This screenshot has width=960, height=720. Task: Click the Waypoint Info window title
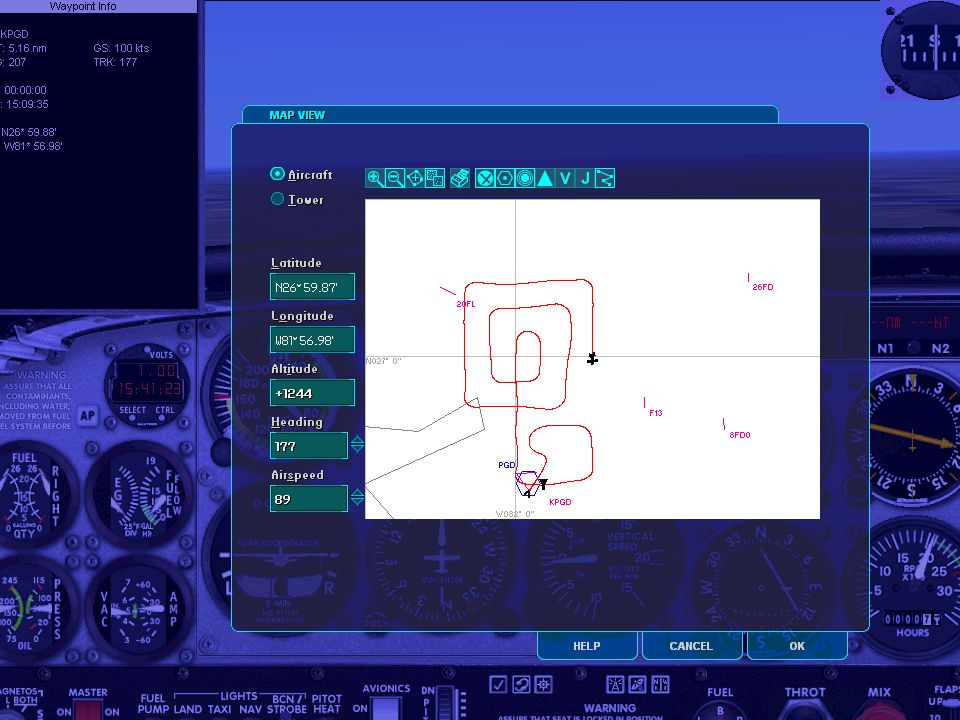(x=83, y=6)
